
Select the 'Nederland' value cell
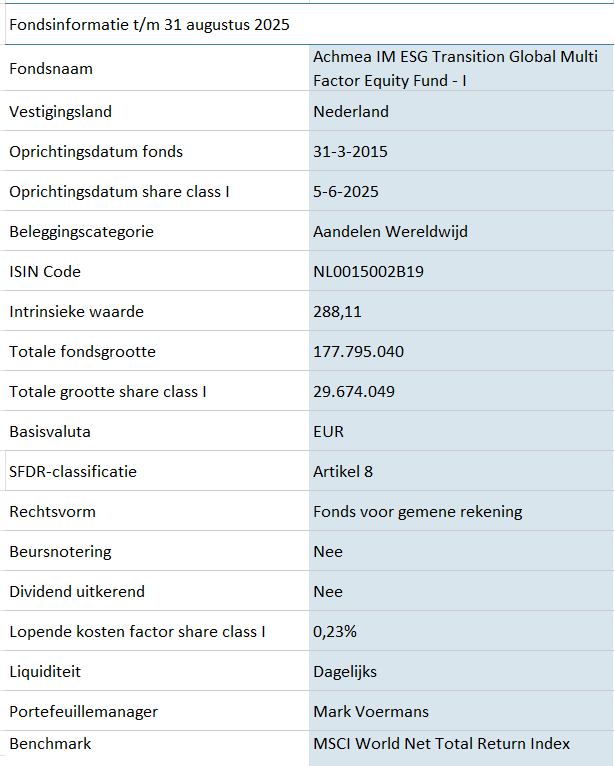click(x=351, y=112)
